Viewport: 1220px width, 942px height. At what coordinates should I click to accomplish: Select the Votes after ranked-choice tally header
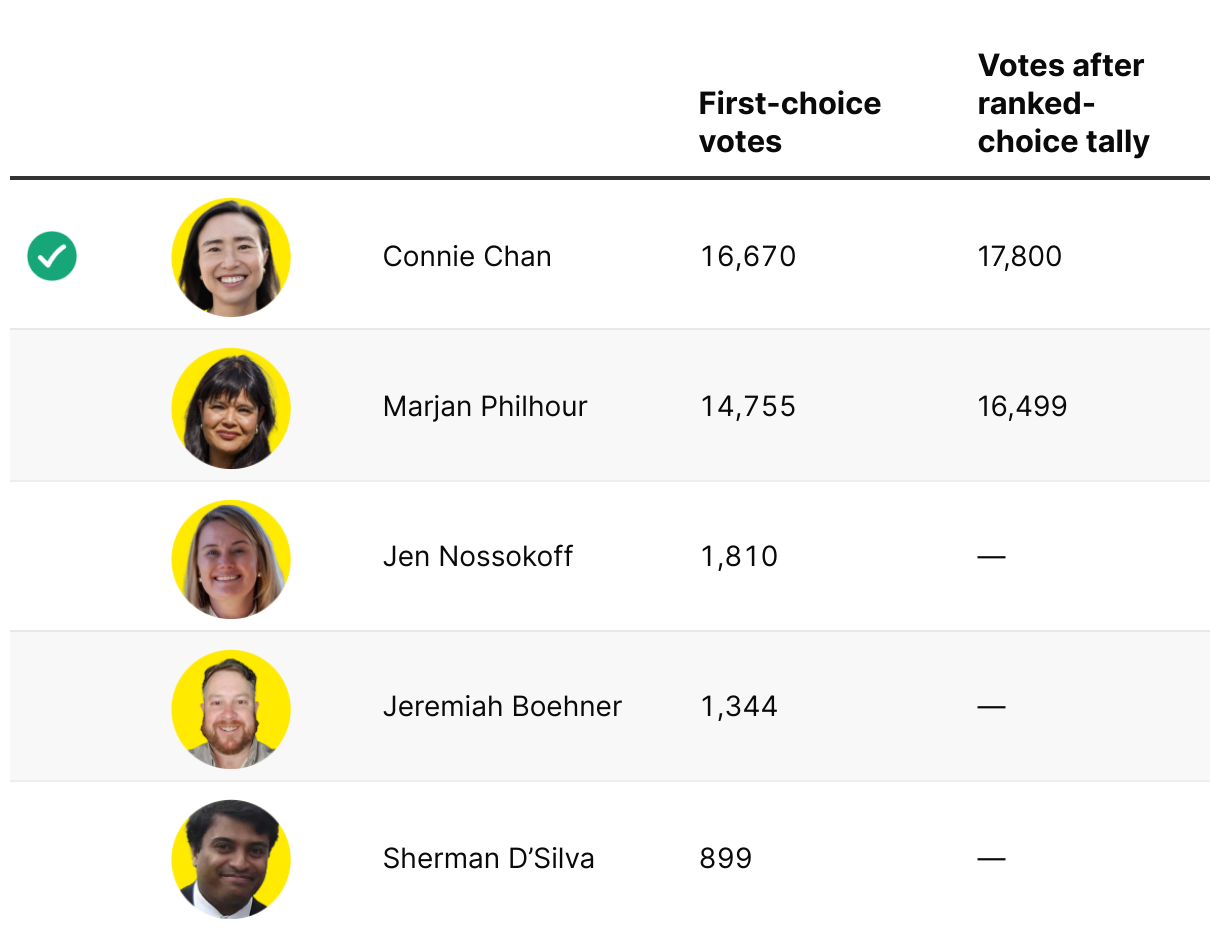1064,103
